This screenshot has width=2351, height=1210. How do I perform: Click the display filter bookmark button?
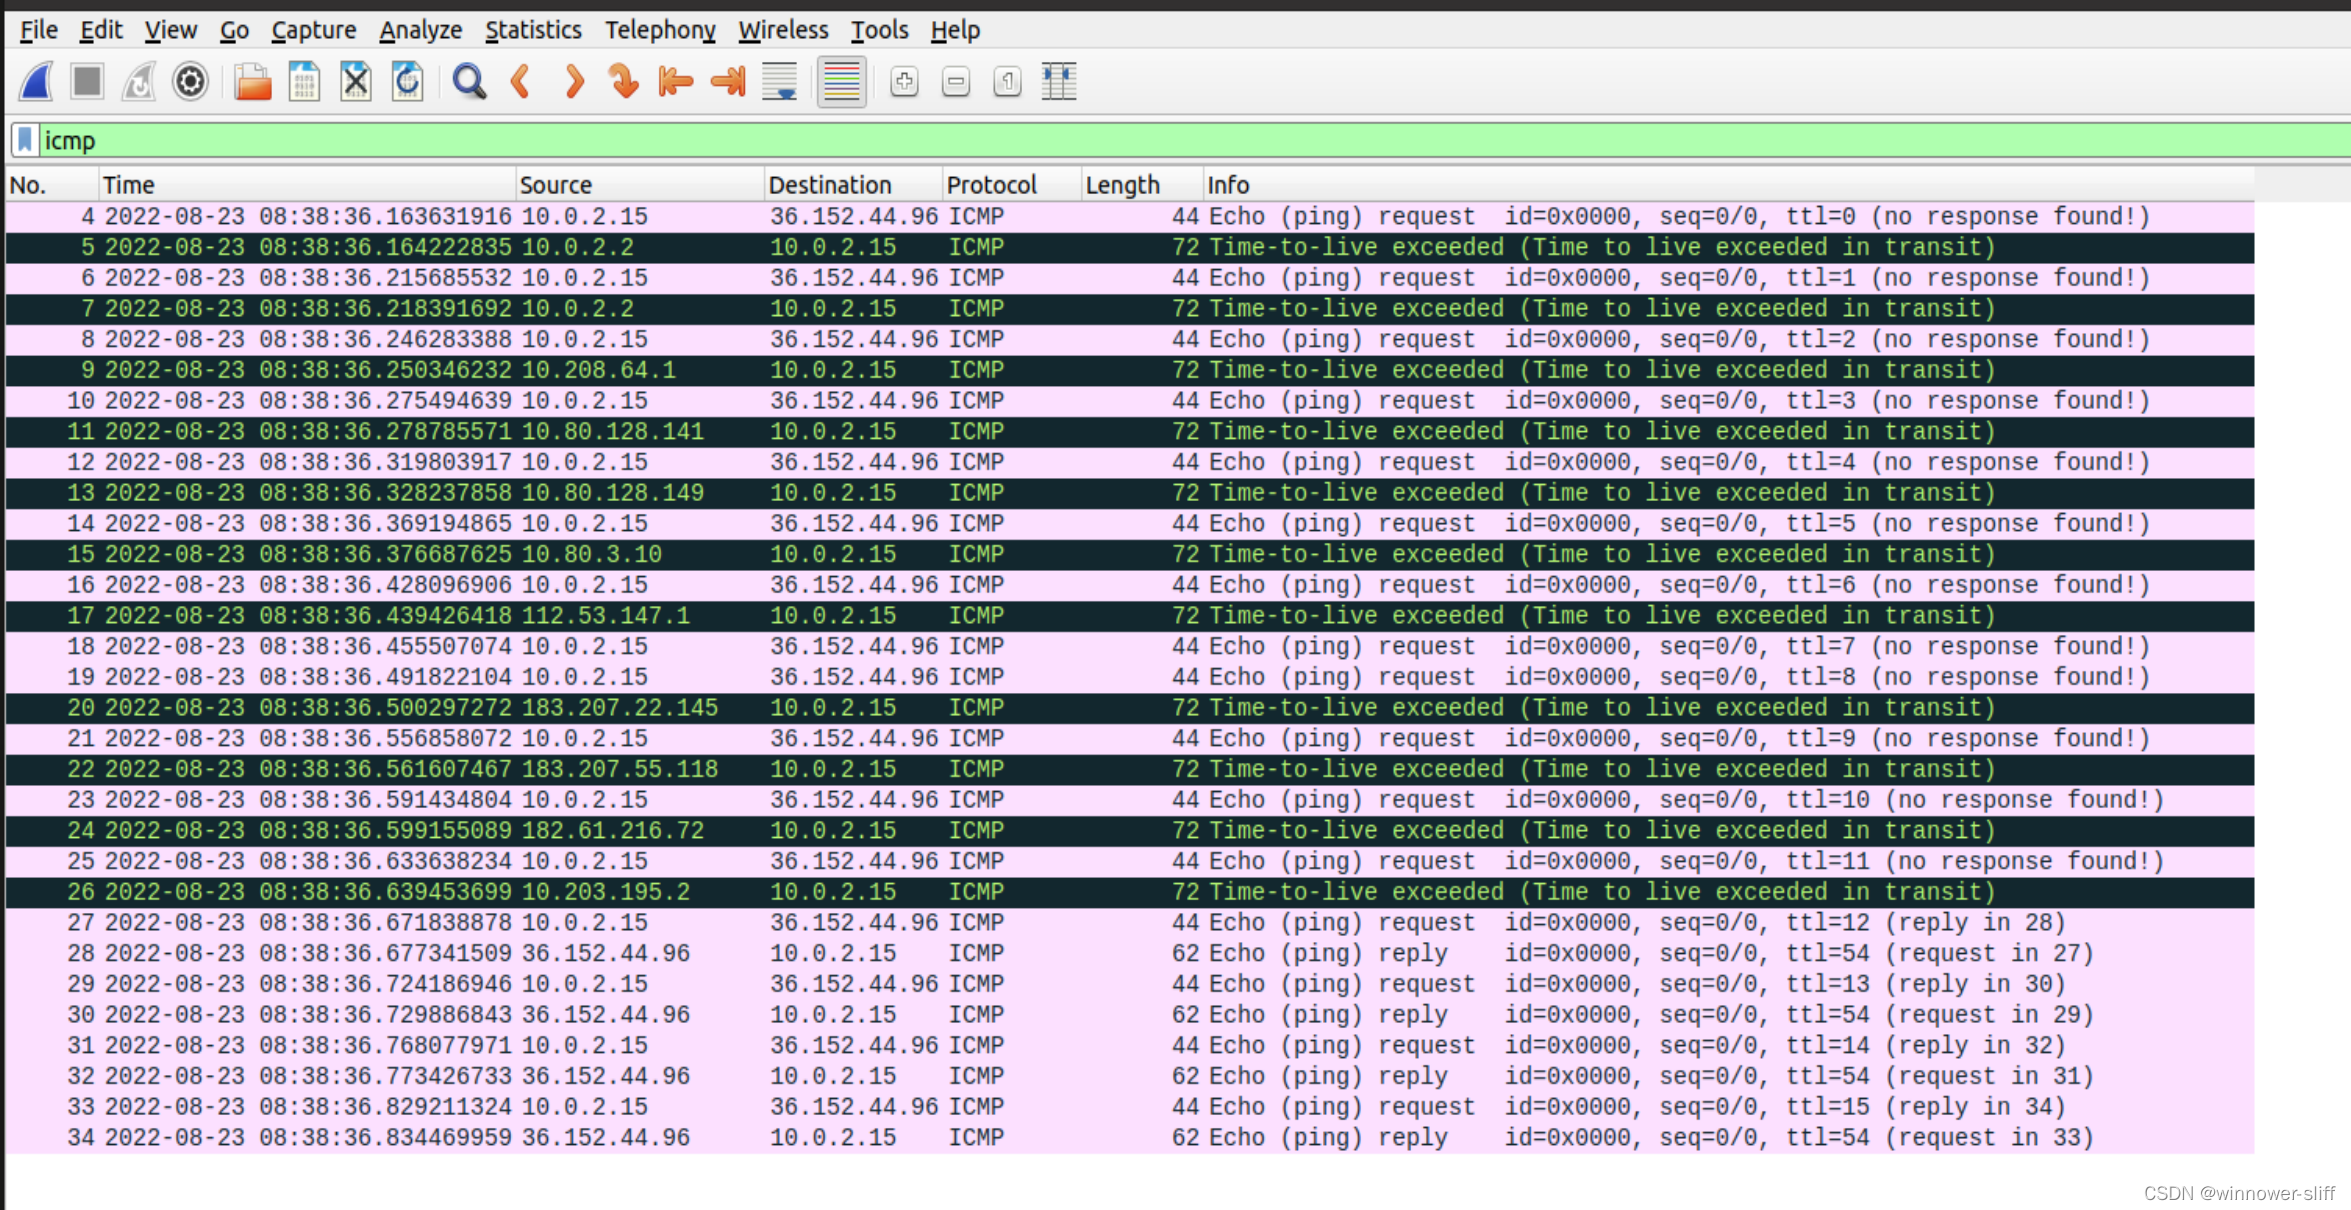[x=26, y=141]
